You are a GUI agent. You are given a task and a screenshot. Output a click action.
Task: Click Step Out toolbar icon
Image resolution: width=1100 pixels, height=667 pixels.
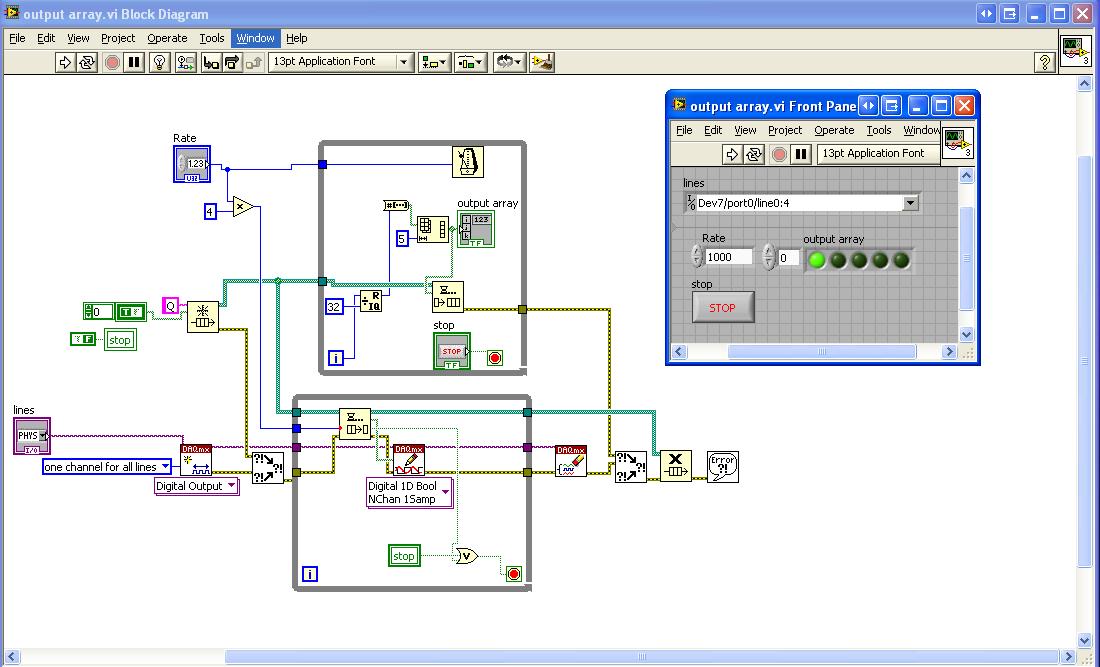pyautogui.click(x=253, y=62)
